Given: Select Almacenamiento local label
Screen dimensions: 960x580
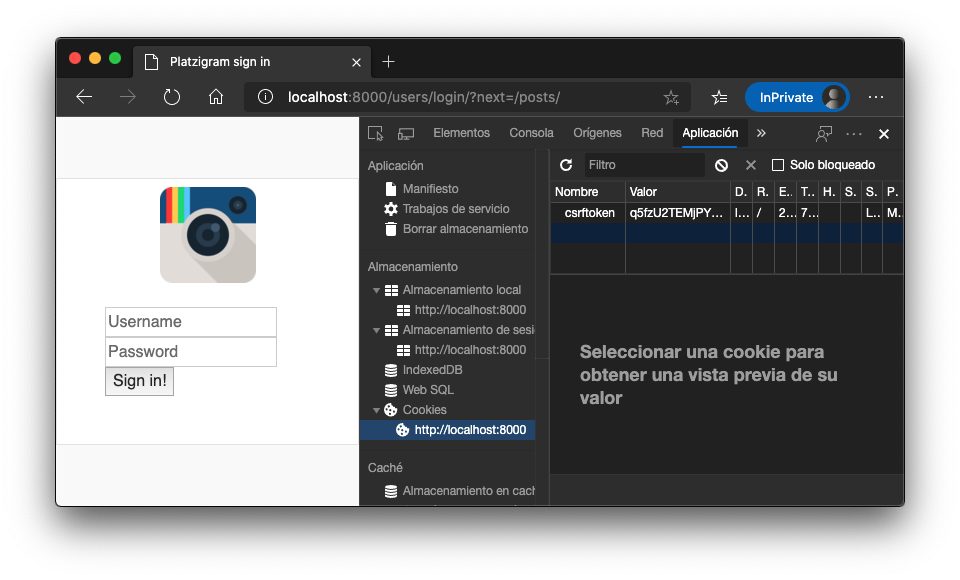Looking at the screenshot, I should pos(462,290).
